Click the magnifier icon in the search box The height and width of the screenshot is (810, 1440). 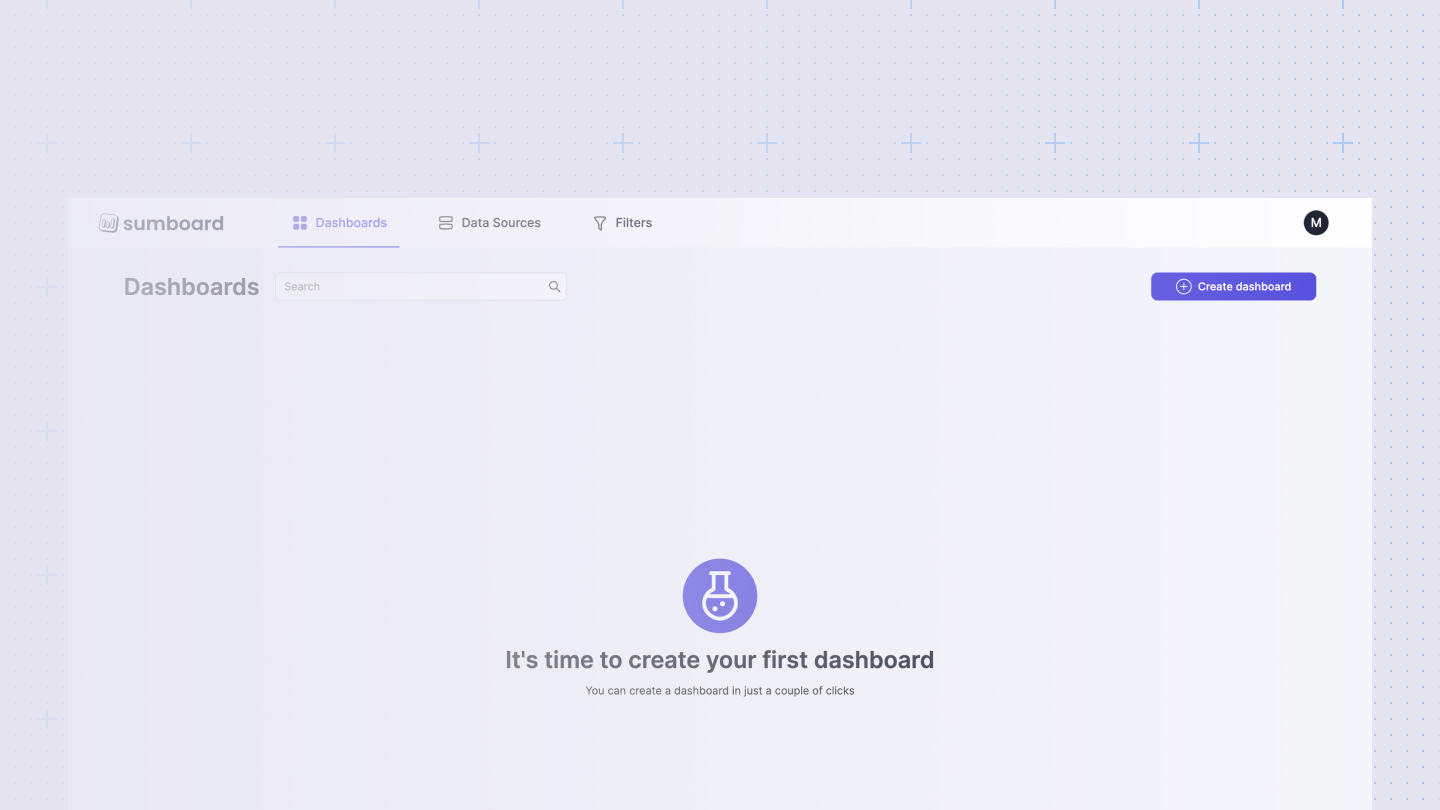click(554, 286)
